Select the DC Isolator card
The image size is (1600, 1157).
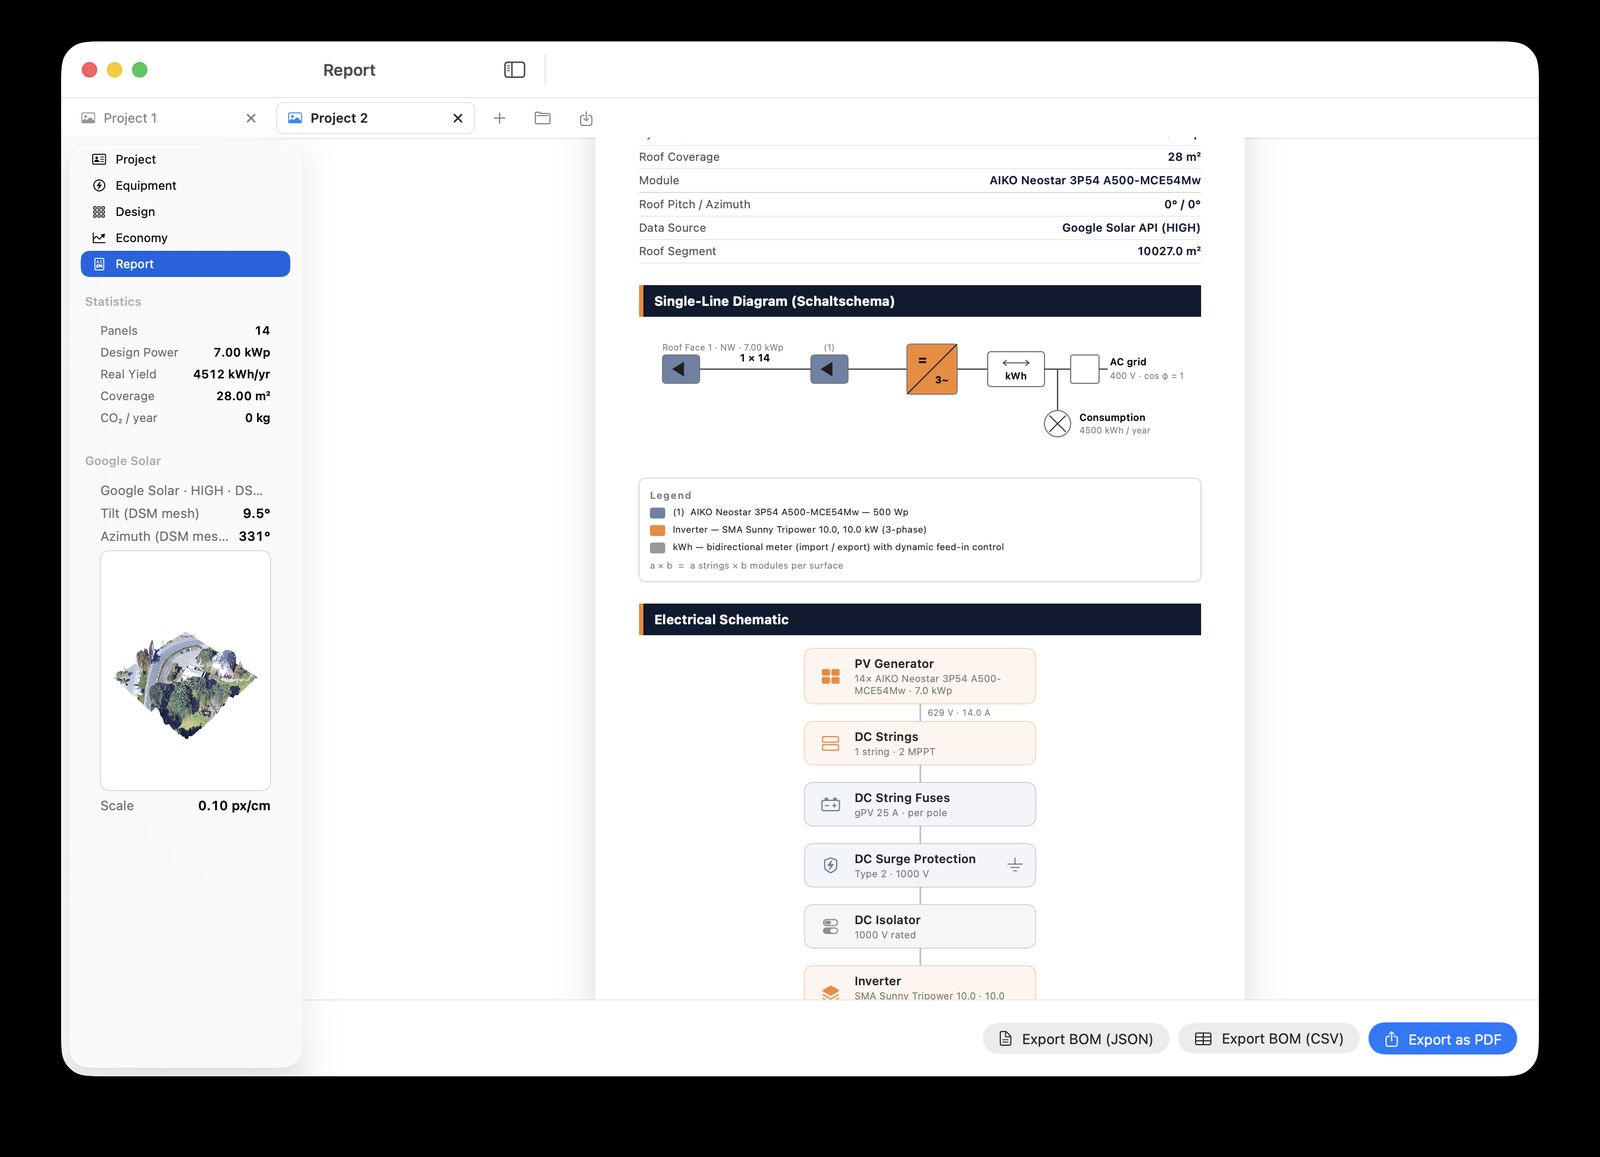point(919,927)
